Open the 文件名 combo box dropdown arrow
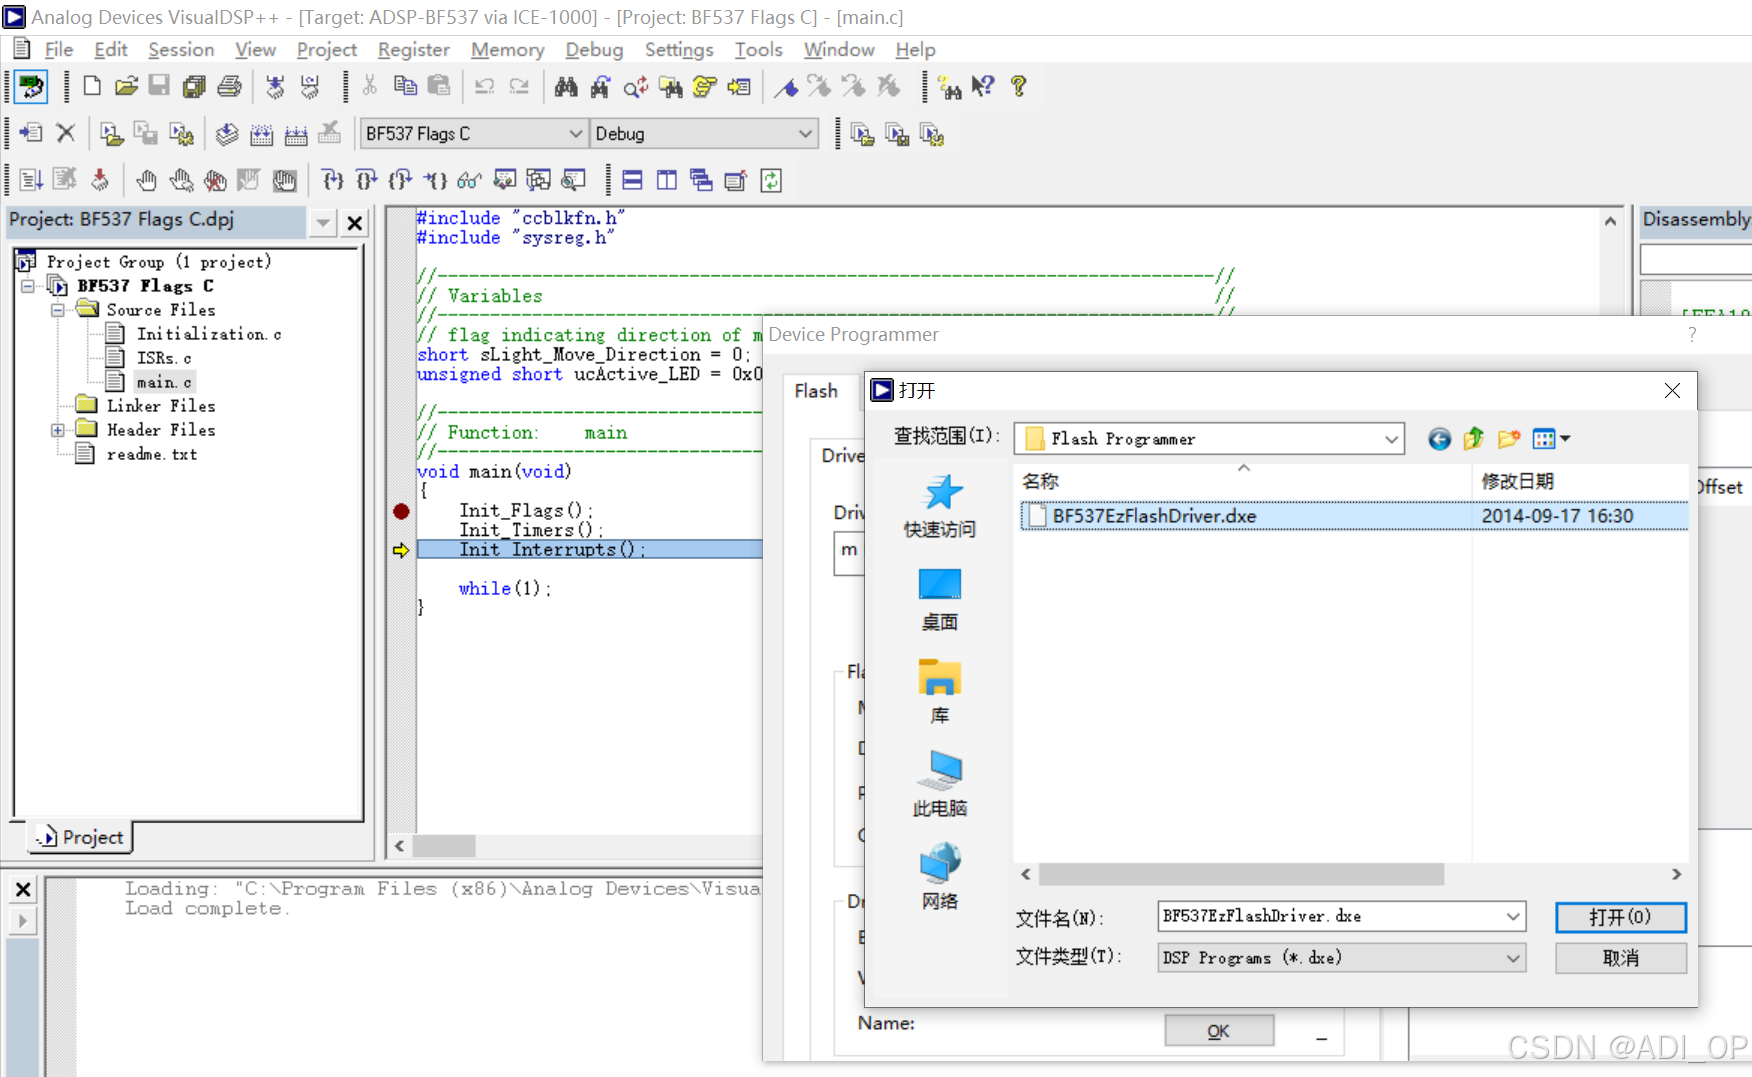Screen dimensions: 1752x1077 click(x=1513, y=916)
